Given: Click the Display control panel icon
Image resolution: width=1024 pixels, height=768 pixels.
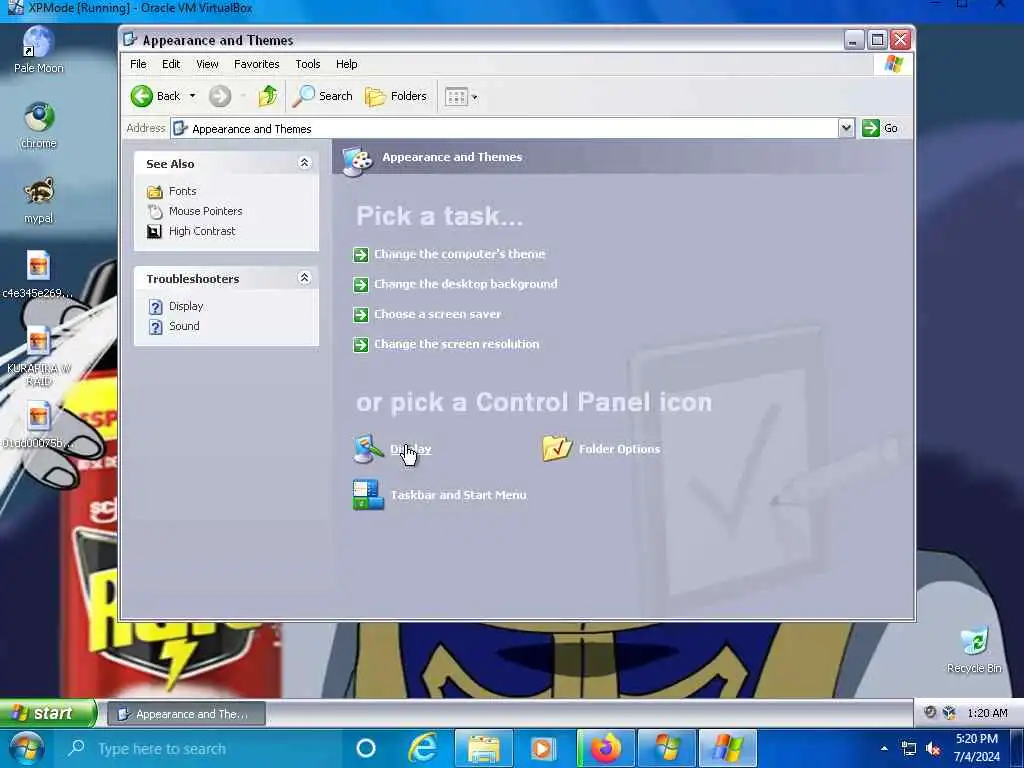Looking at the screenshot, I should (x=368, y=449).
